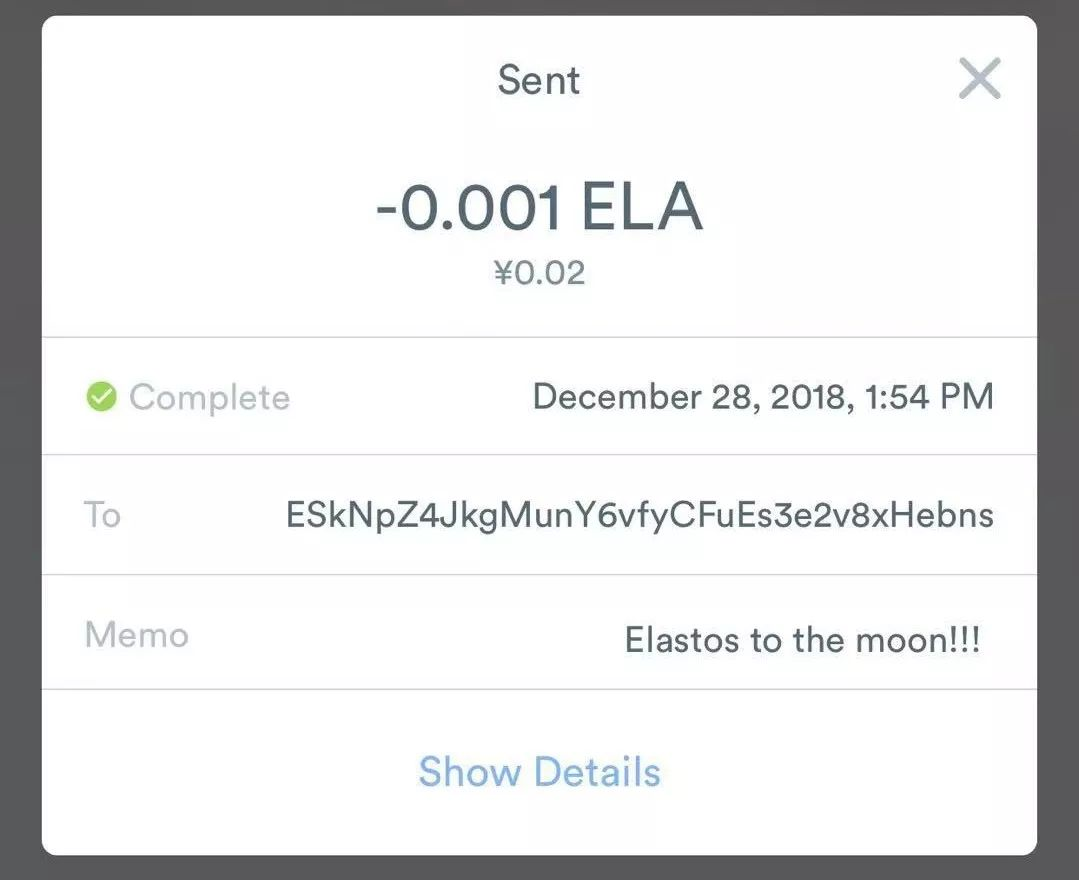Click 'December 28' in the timestamp

(647, 397)
